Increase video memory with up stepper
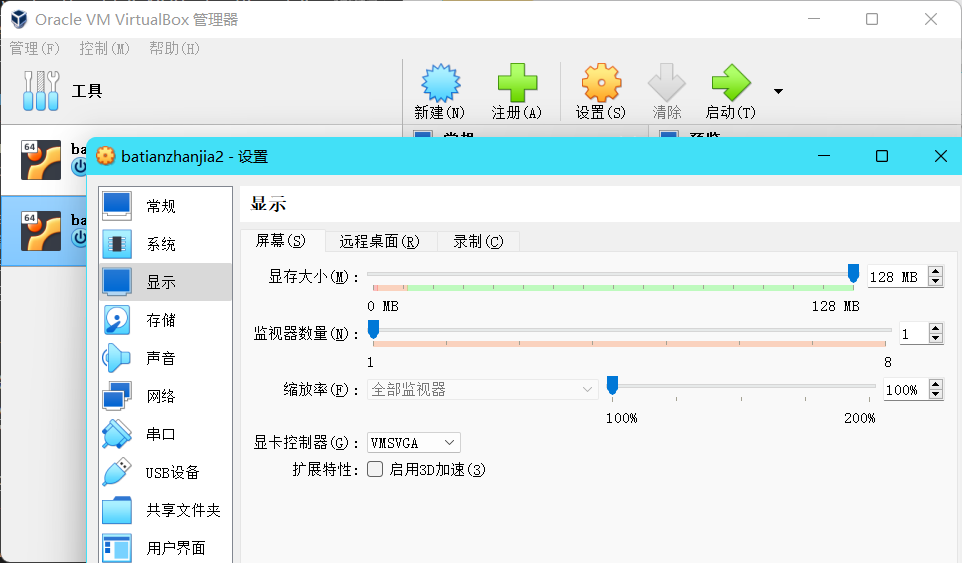 (936, 271)
